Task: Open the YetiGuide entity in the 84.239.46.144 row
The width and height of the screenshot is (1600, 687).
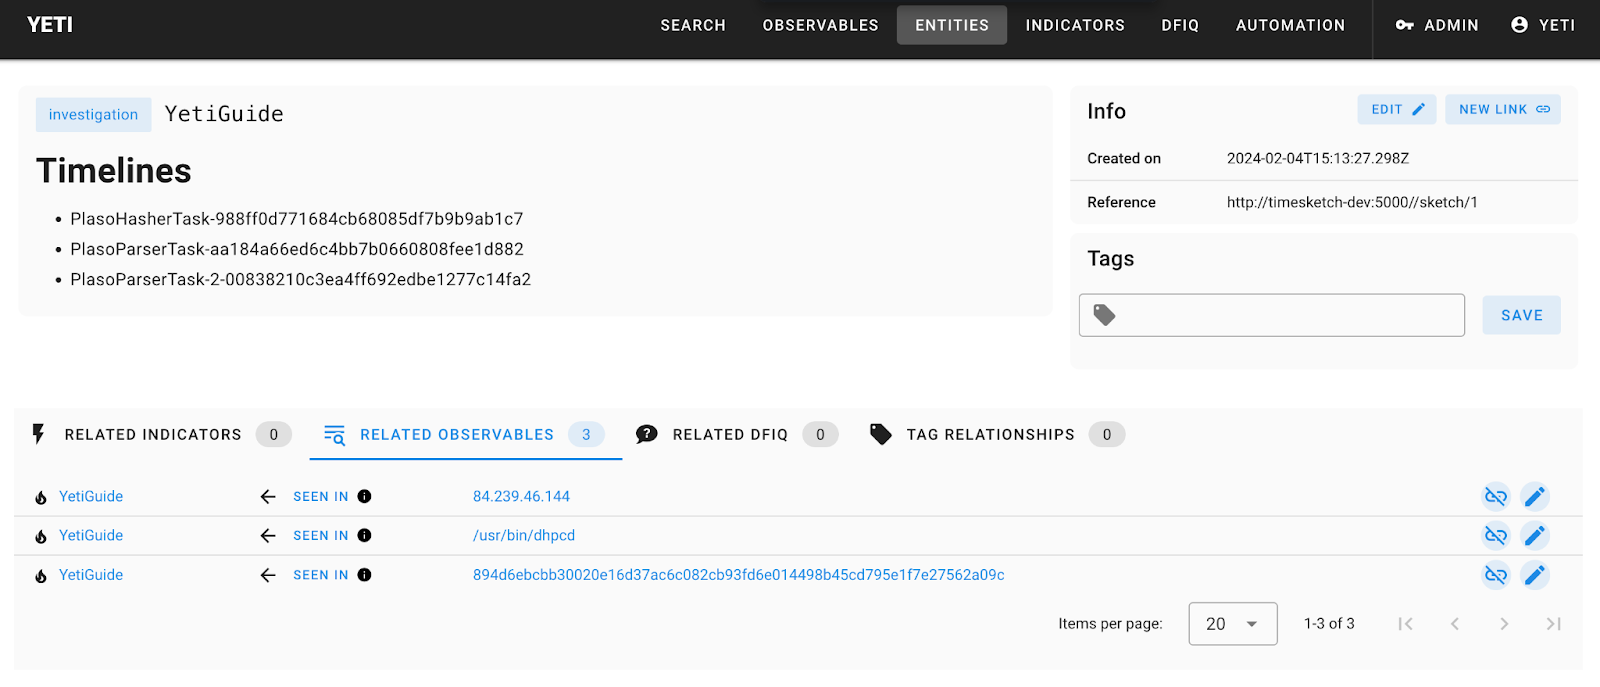Action: [x=91, y=496]
